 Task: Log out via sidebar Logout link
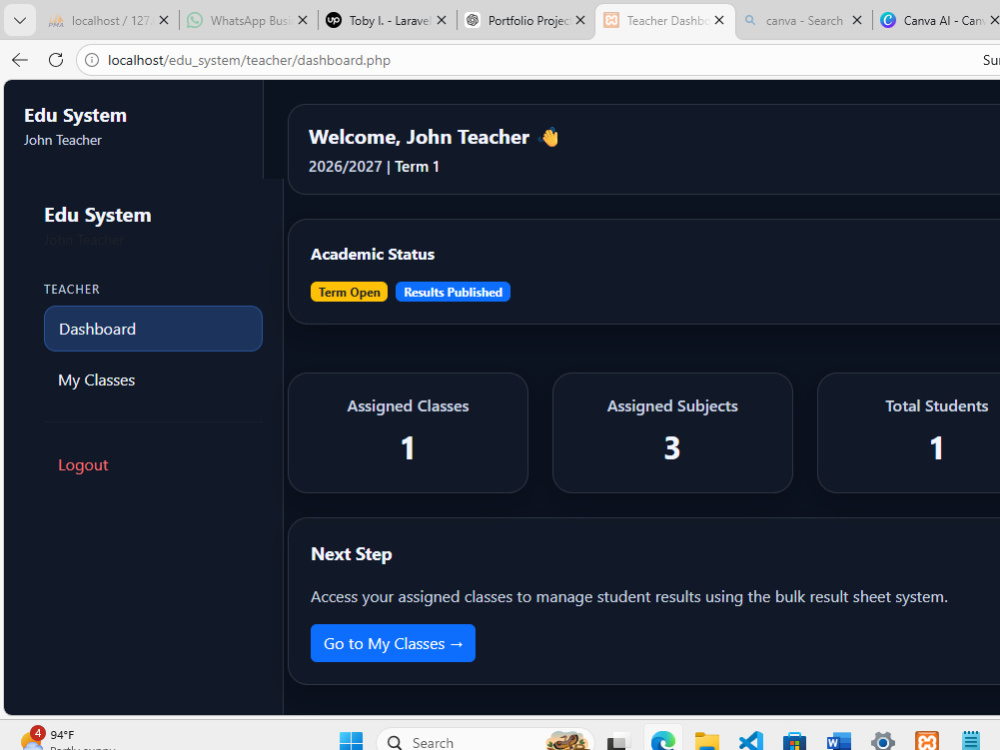click(x=83, y=465)
